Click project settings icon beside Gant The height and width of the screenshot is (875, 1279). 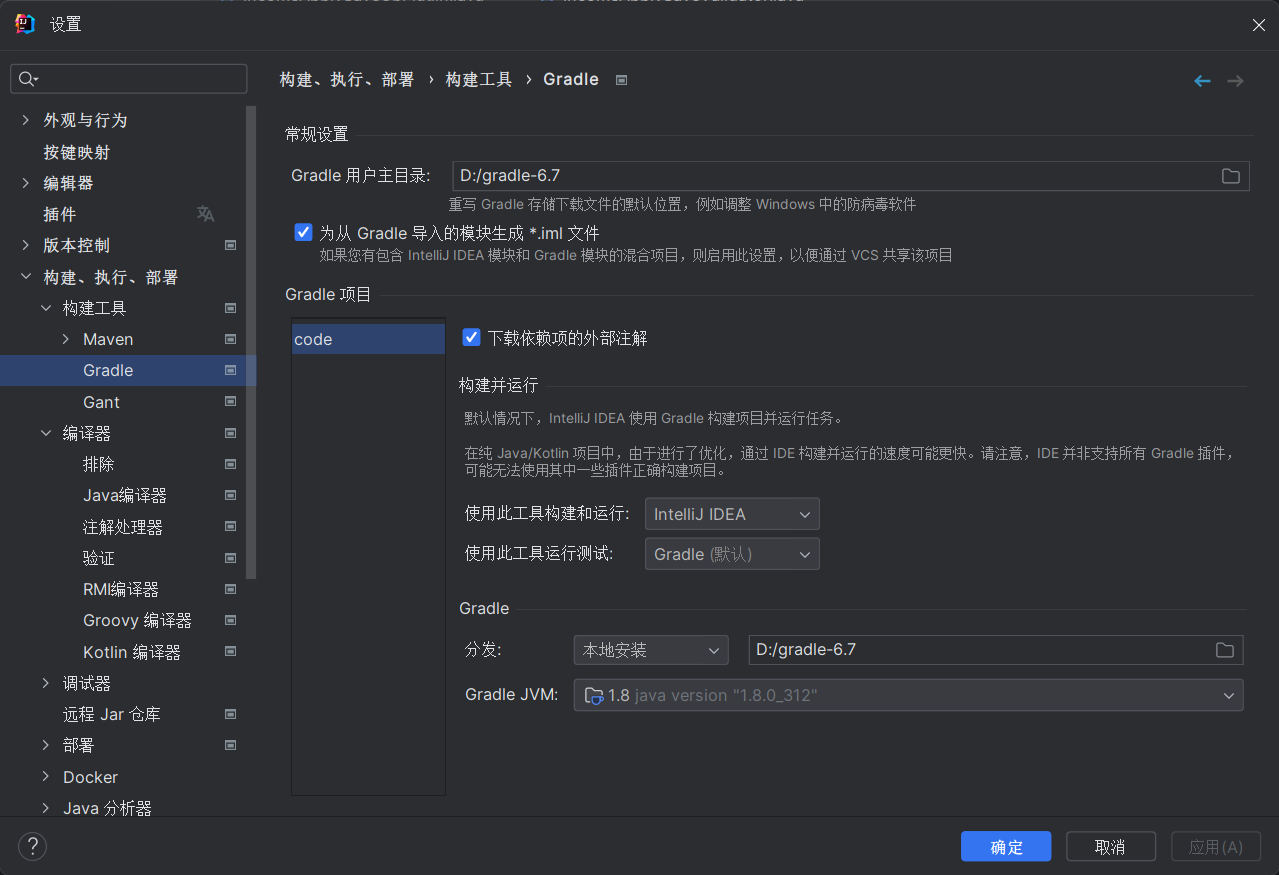click(x=230, y=402)
